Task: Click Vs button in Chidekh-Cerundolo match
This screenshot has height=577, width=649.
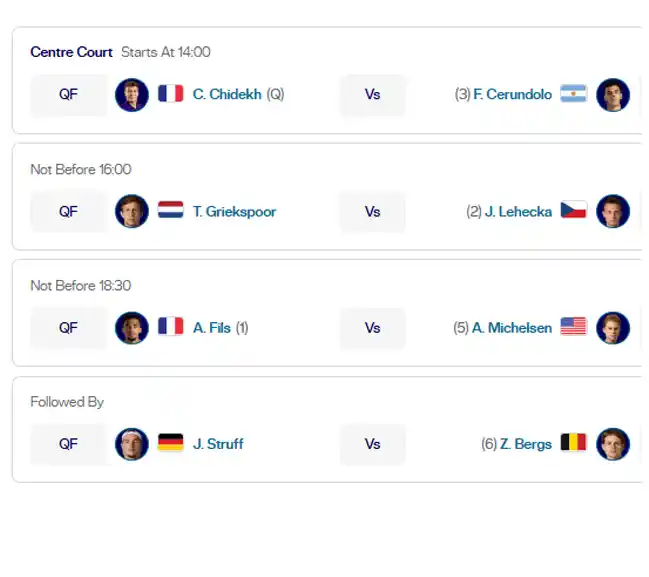Action: coord(373,95)
